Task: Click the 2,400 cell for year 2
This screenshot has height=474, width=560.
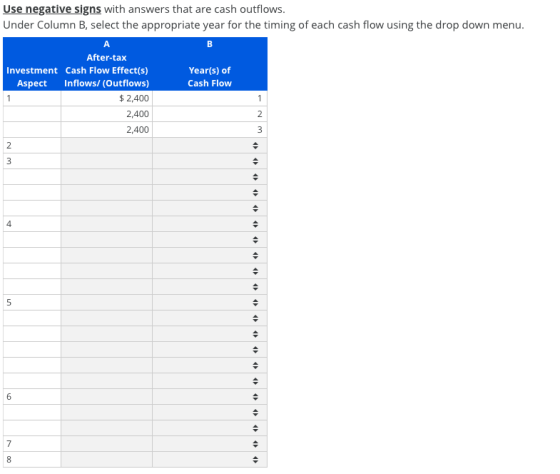Action: (107, 114)
